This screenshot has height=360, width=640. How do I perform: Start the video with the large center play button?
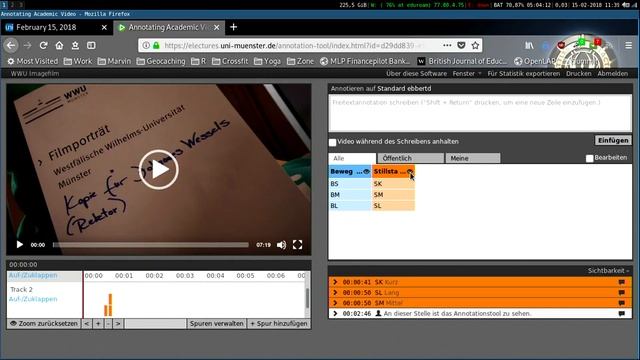point(159,169)
